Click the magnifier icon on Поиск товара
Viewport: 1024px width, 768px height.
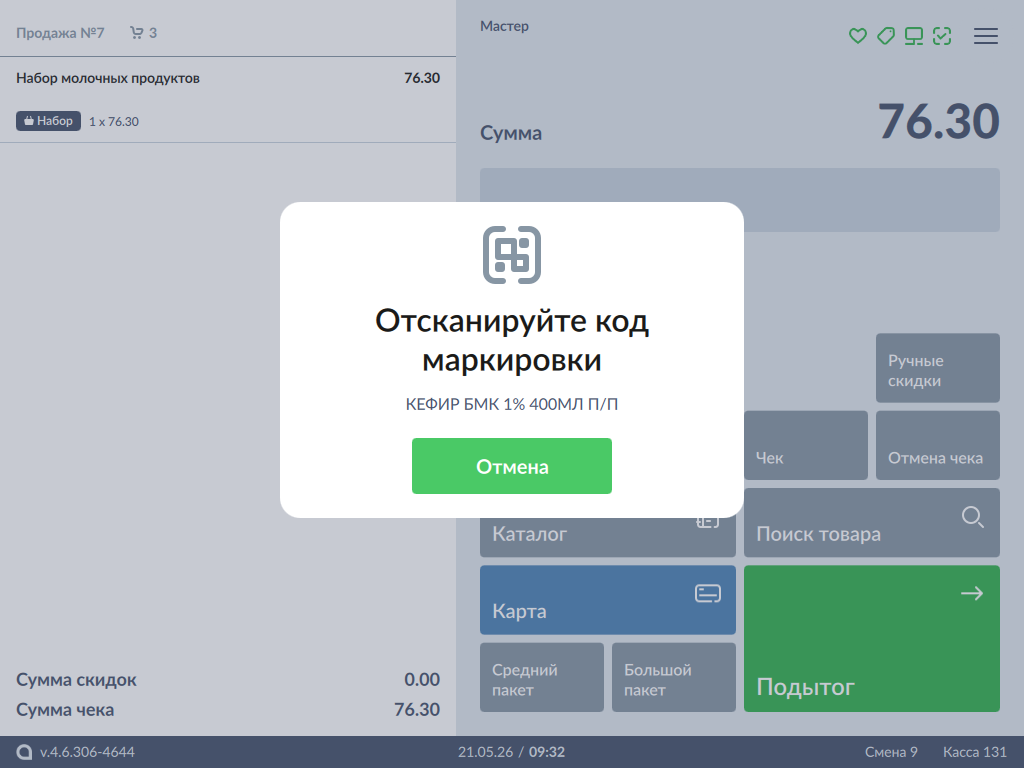click(972, 517)
